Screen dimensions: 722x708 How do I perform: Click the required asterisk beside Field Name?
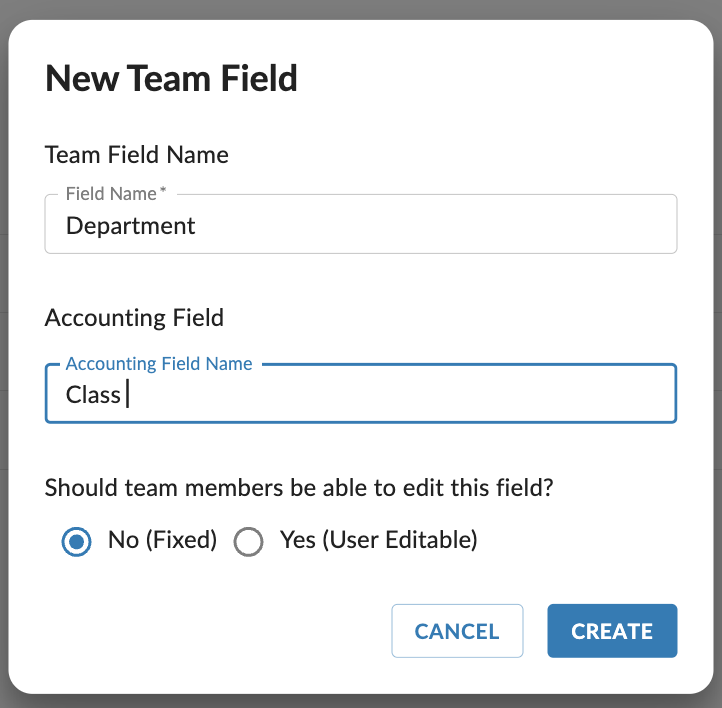coord(163,190)
